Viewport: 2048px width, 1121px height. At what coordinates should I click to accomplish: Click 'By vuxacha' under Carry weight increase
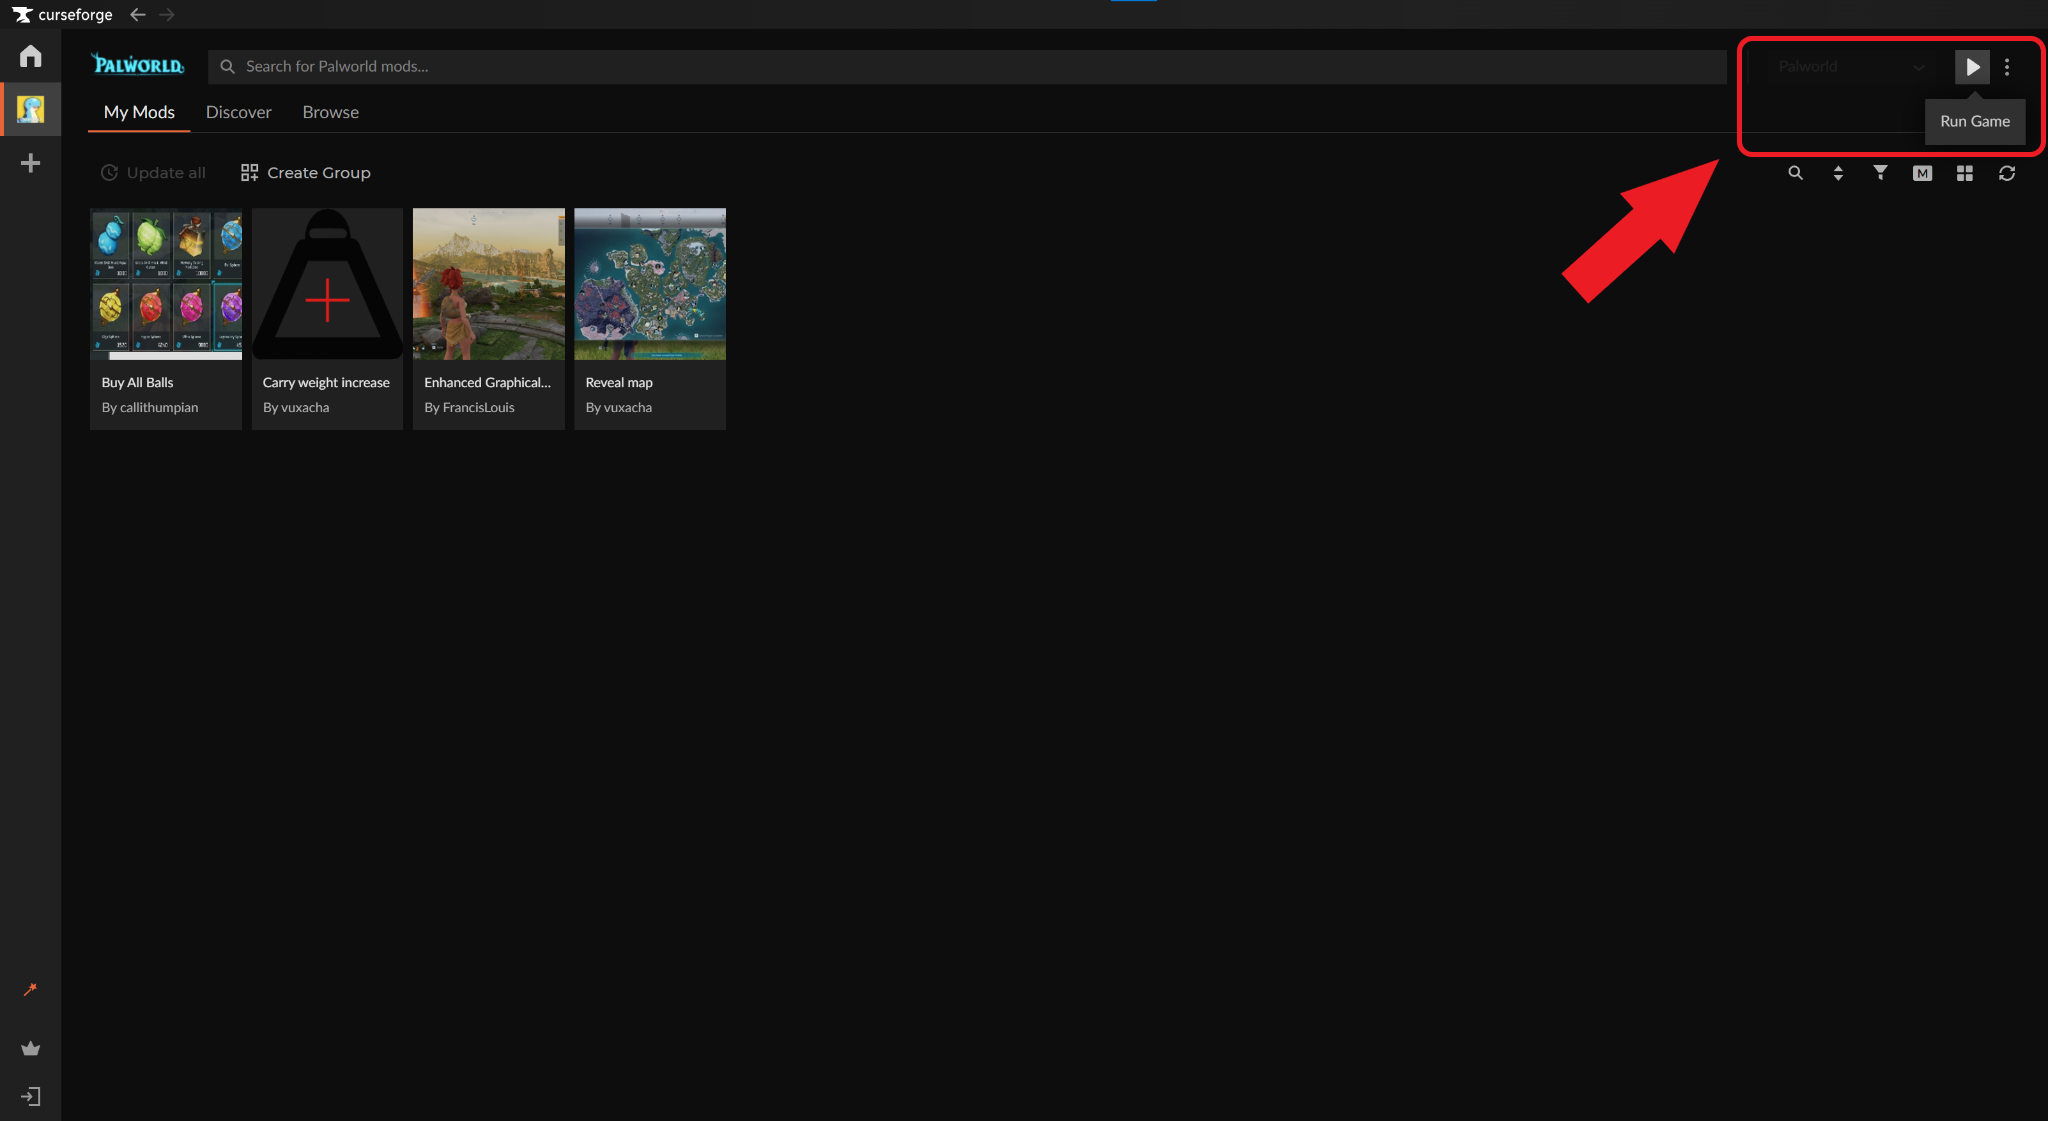click(x=296, y=407)
